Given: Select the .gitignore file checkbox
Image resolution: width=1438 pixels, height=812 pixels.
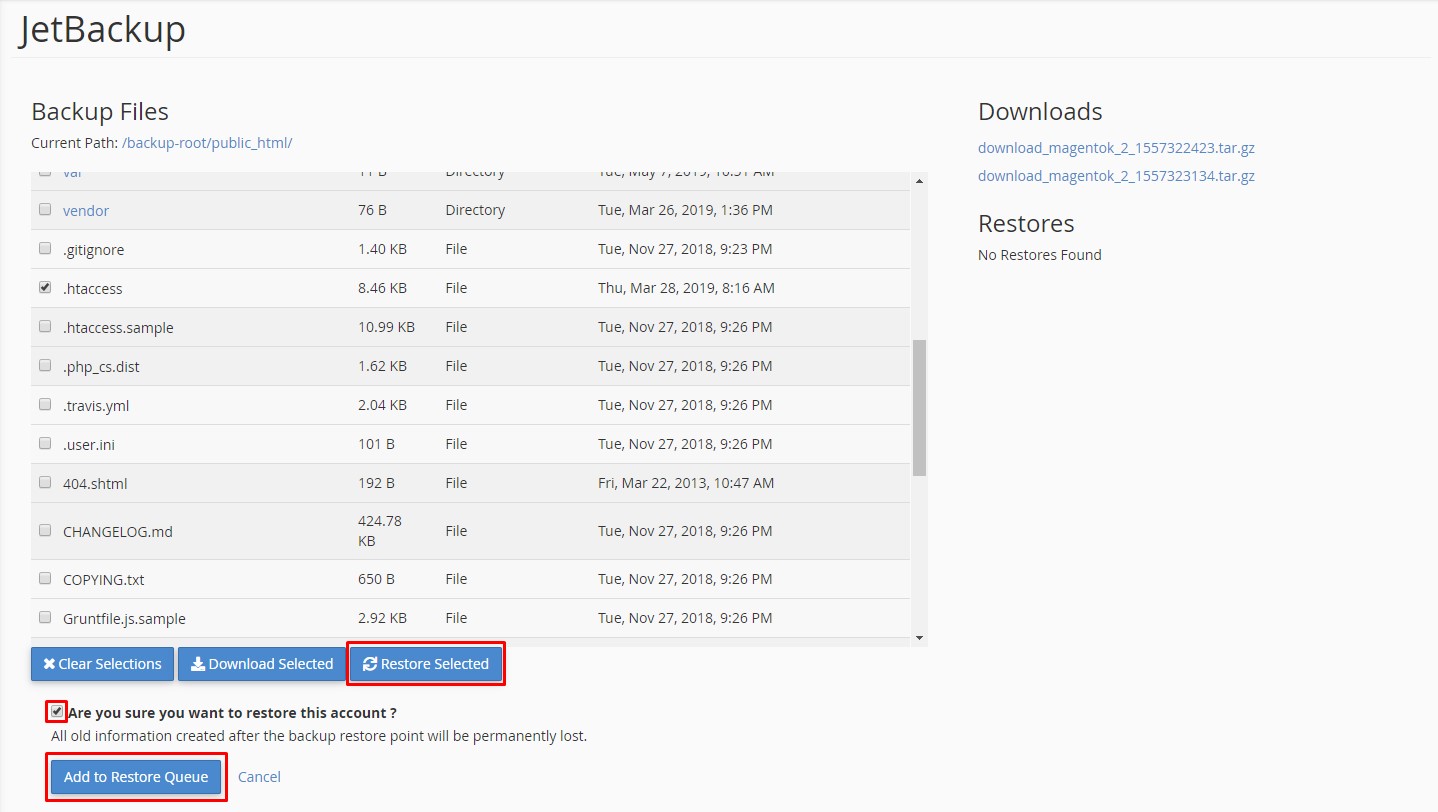Looking at the screenshot, I should pyautogui.click(x=45, y=248).
